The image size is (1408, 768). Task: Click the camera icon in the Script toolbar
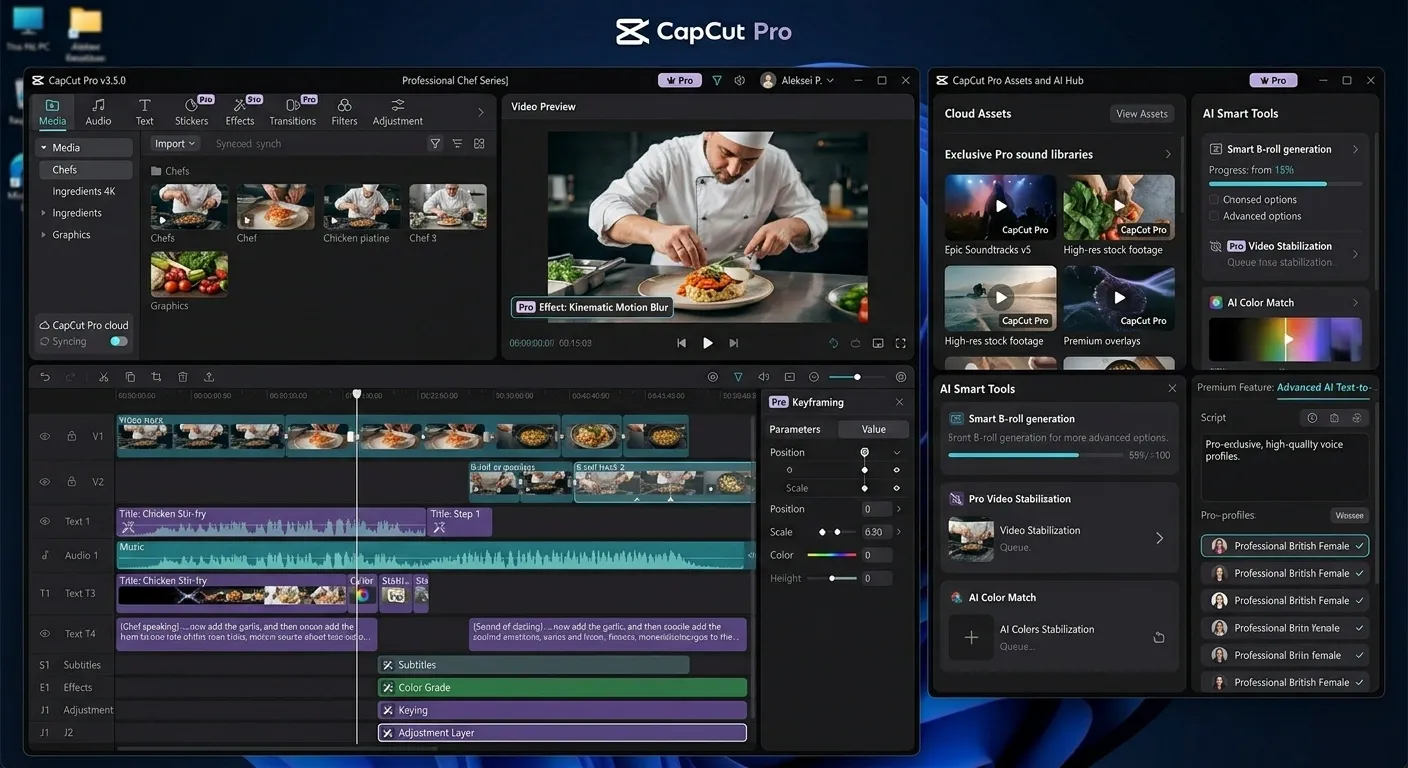[x=1334, y=418]
